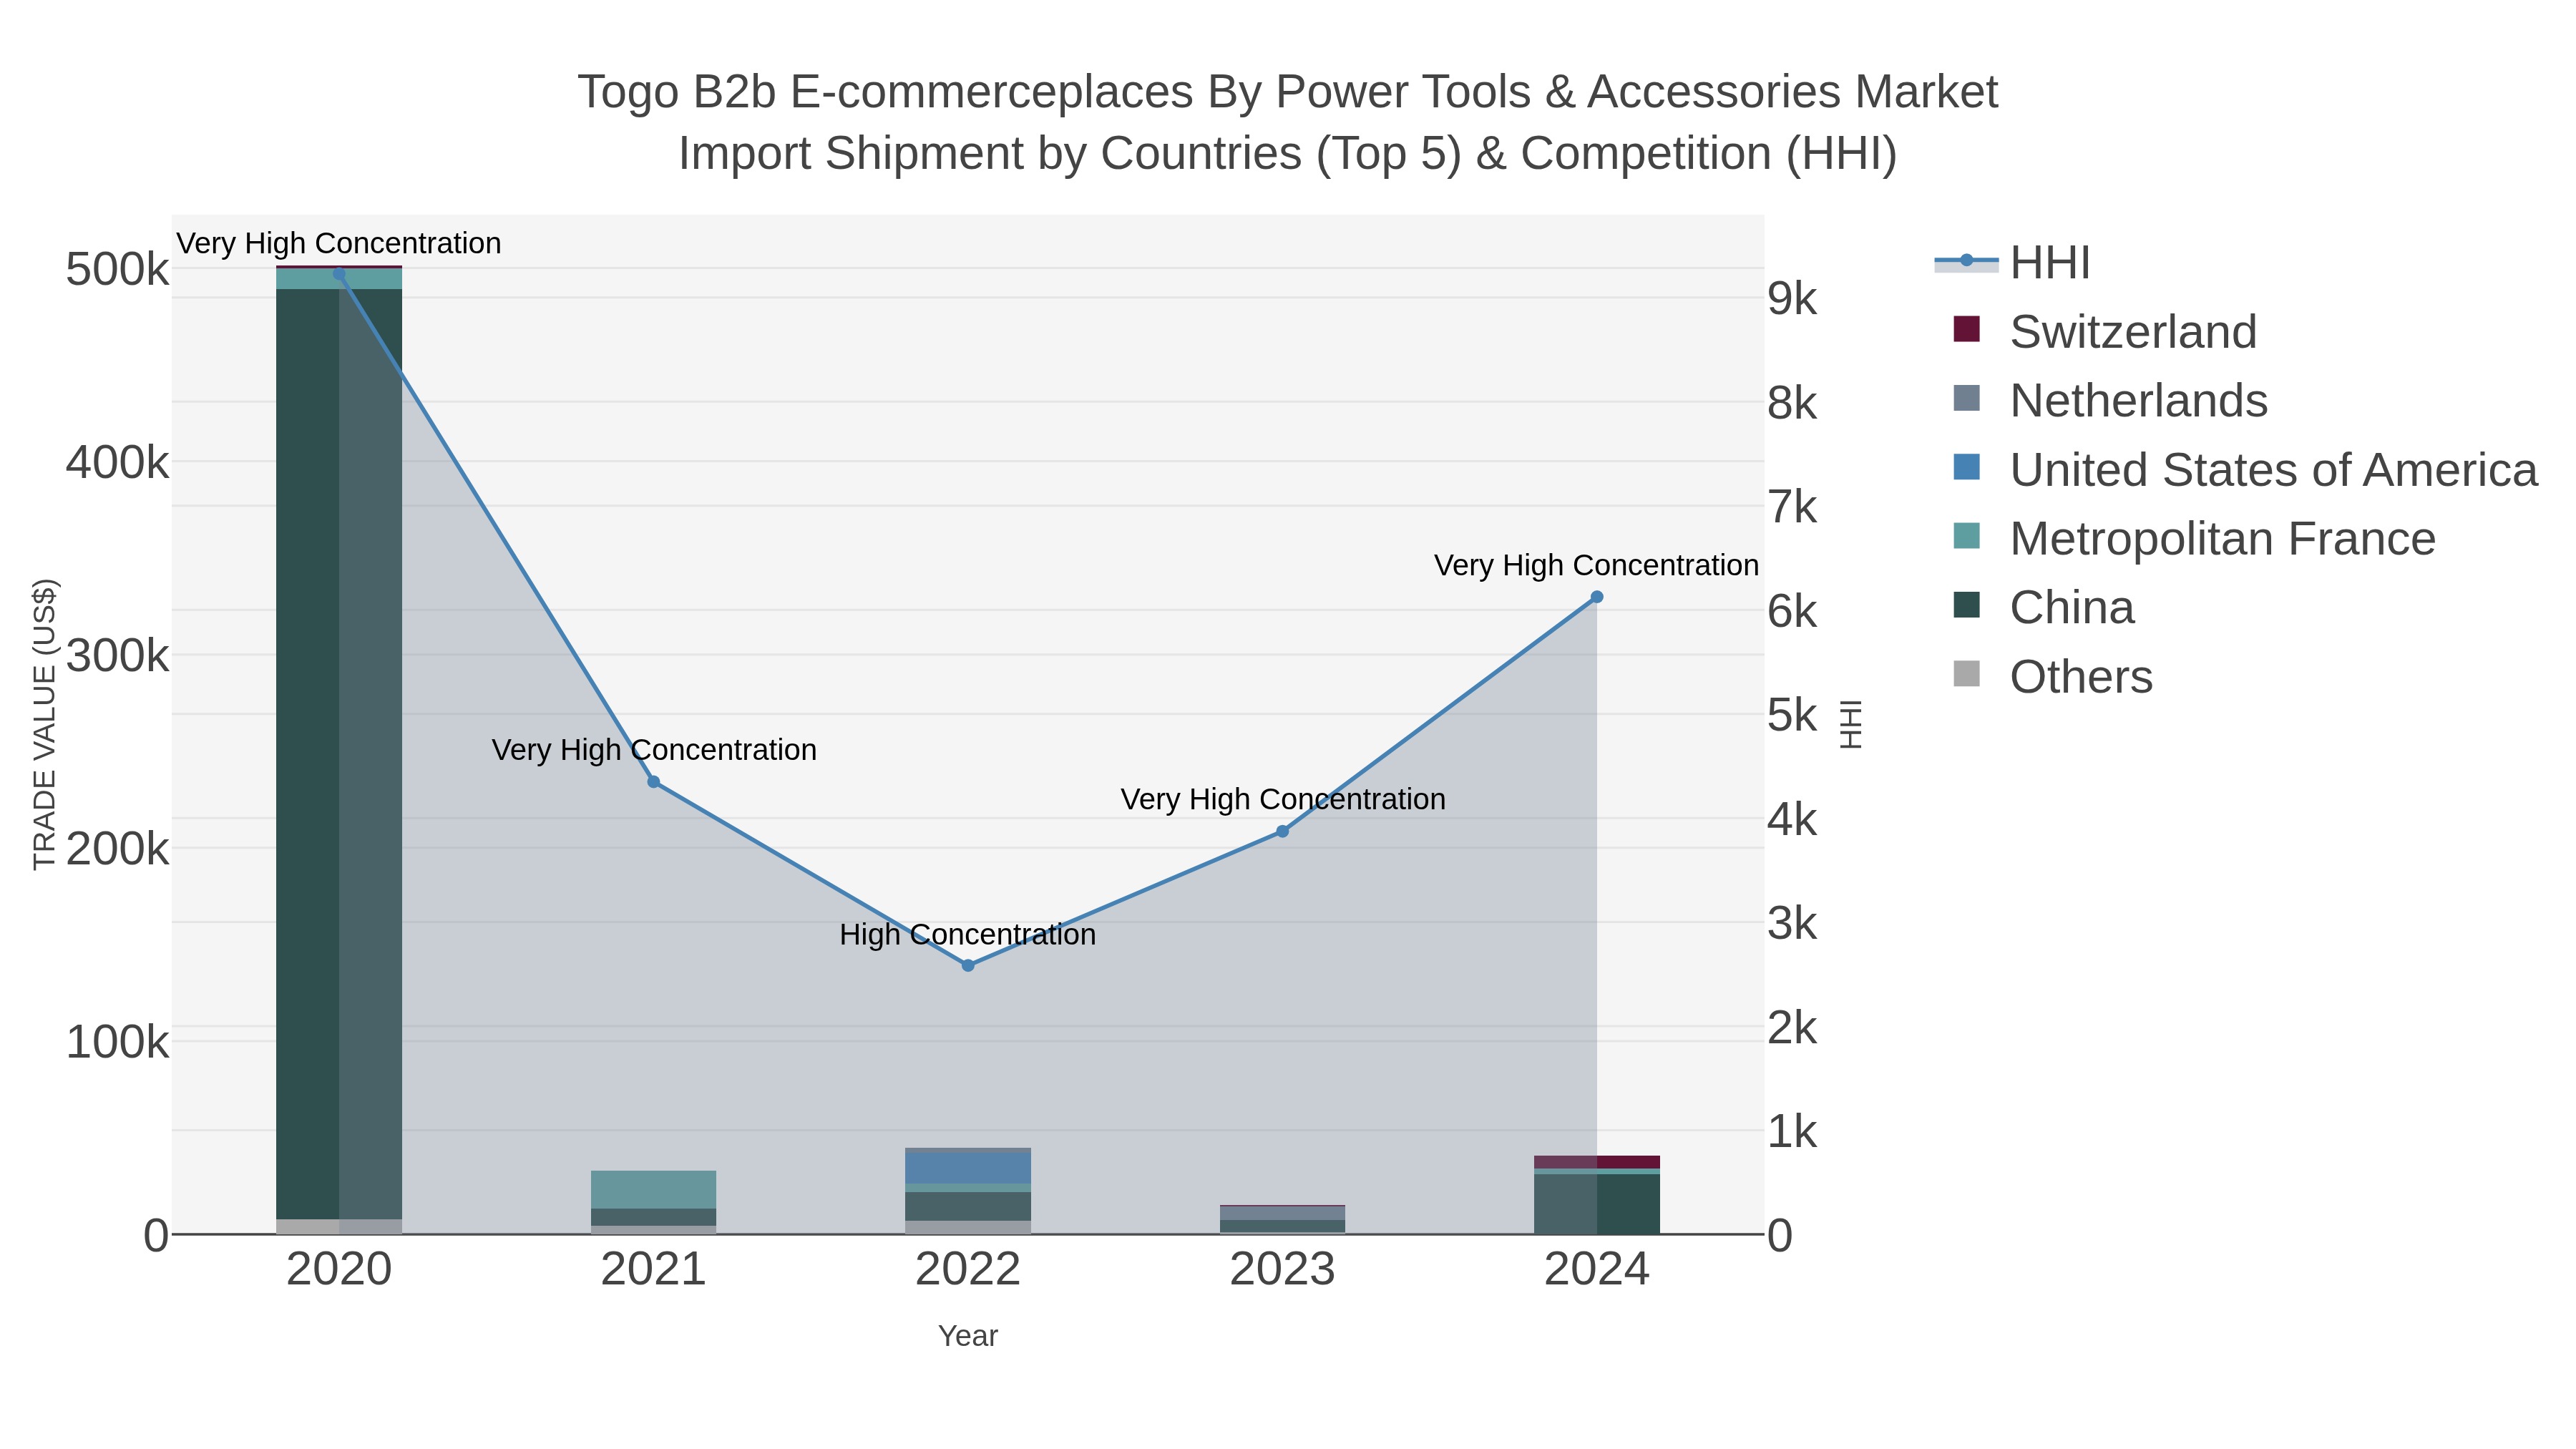The width and height of the screenshot is (2576, 1449).
Task: Click the United States bar segment for 2022
Action: point(968,1169)
